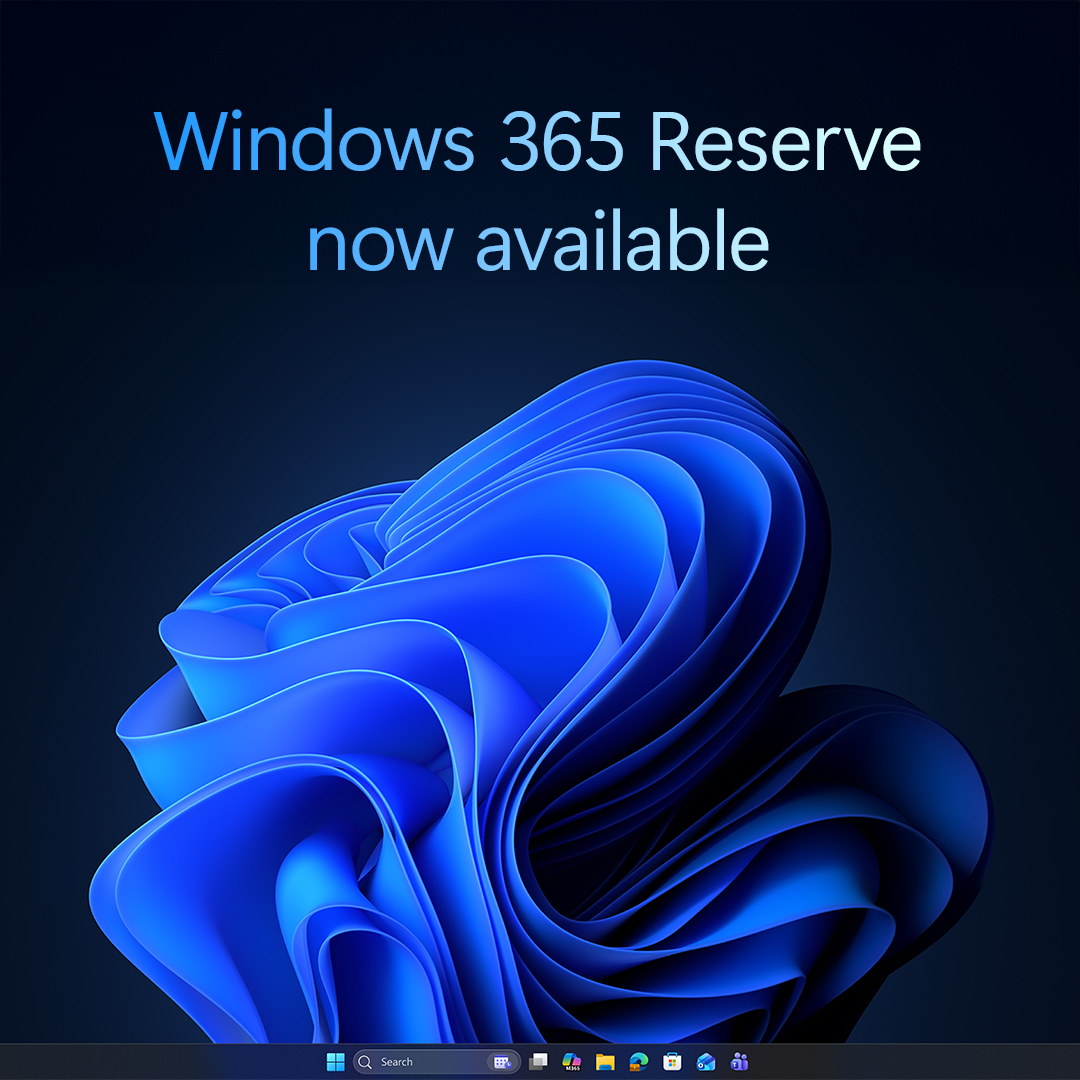Click the now available subtitle text
The image size is (1080, 1080).
tap(540, 240)
